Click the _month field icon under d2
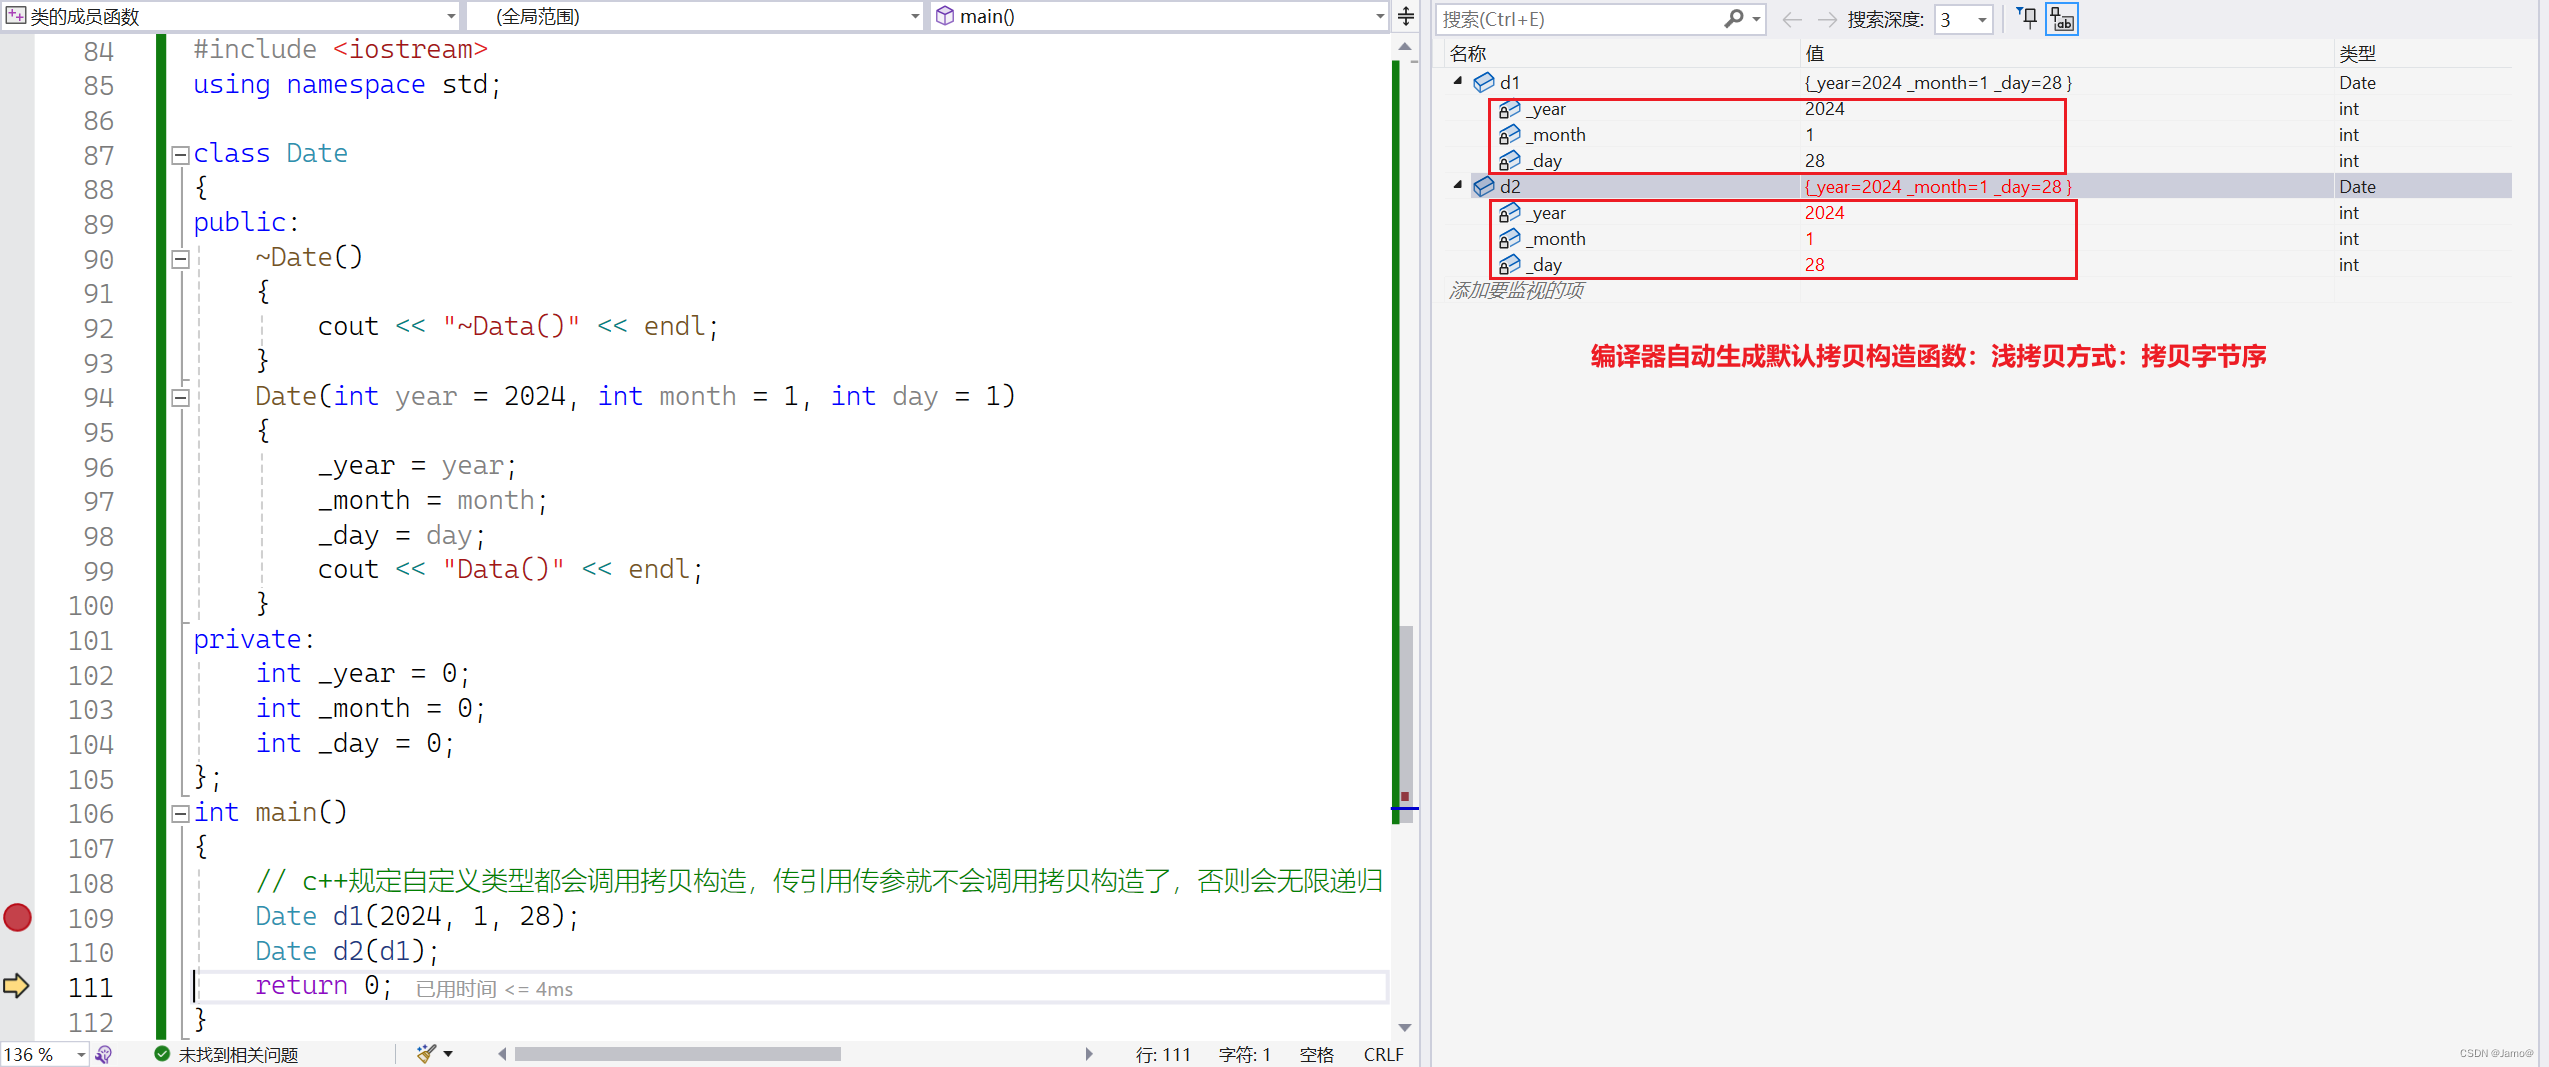 click(1509, 239)
